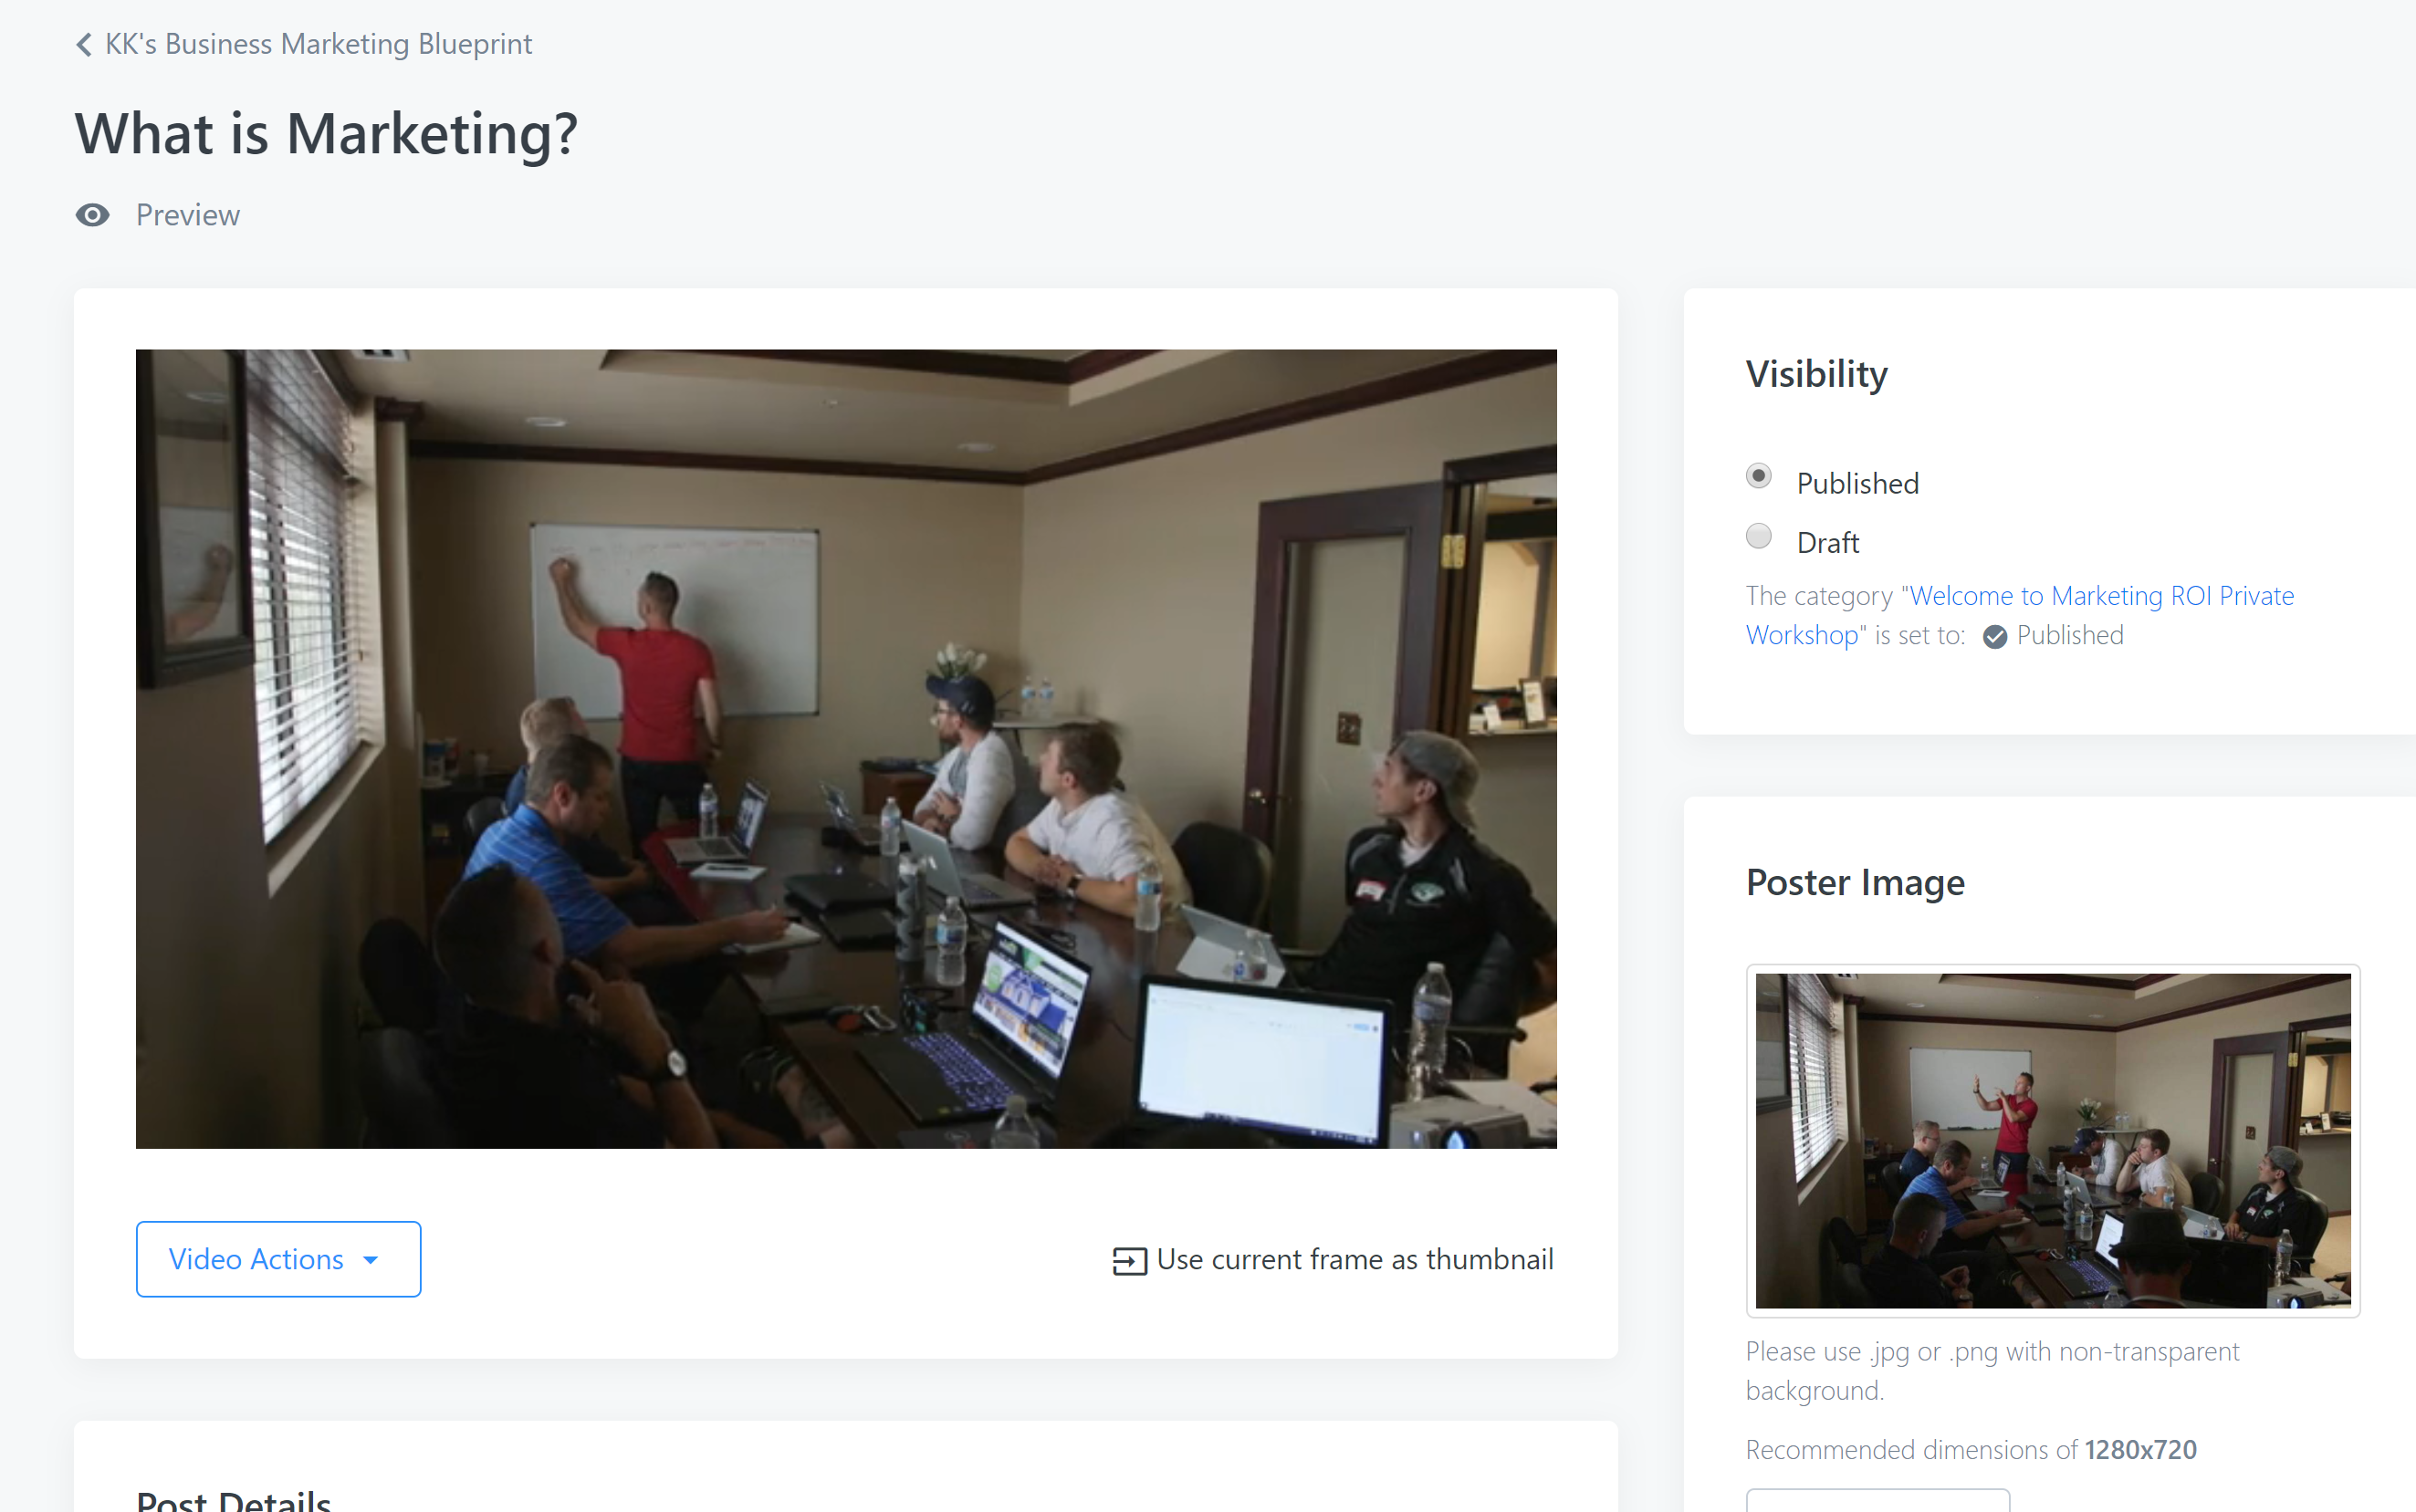Click the button below recommended dimensions text
This screenshot has width=2416, height=1512.
point(1877,1500)
